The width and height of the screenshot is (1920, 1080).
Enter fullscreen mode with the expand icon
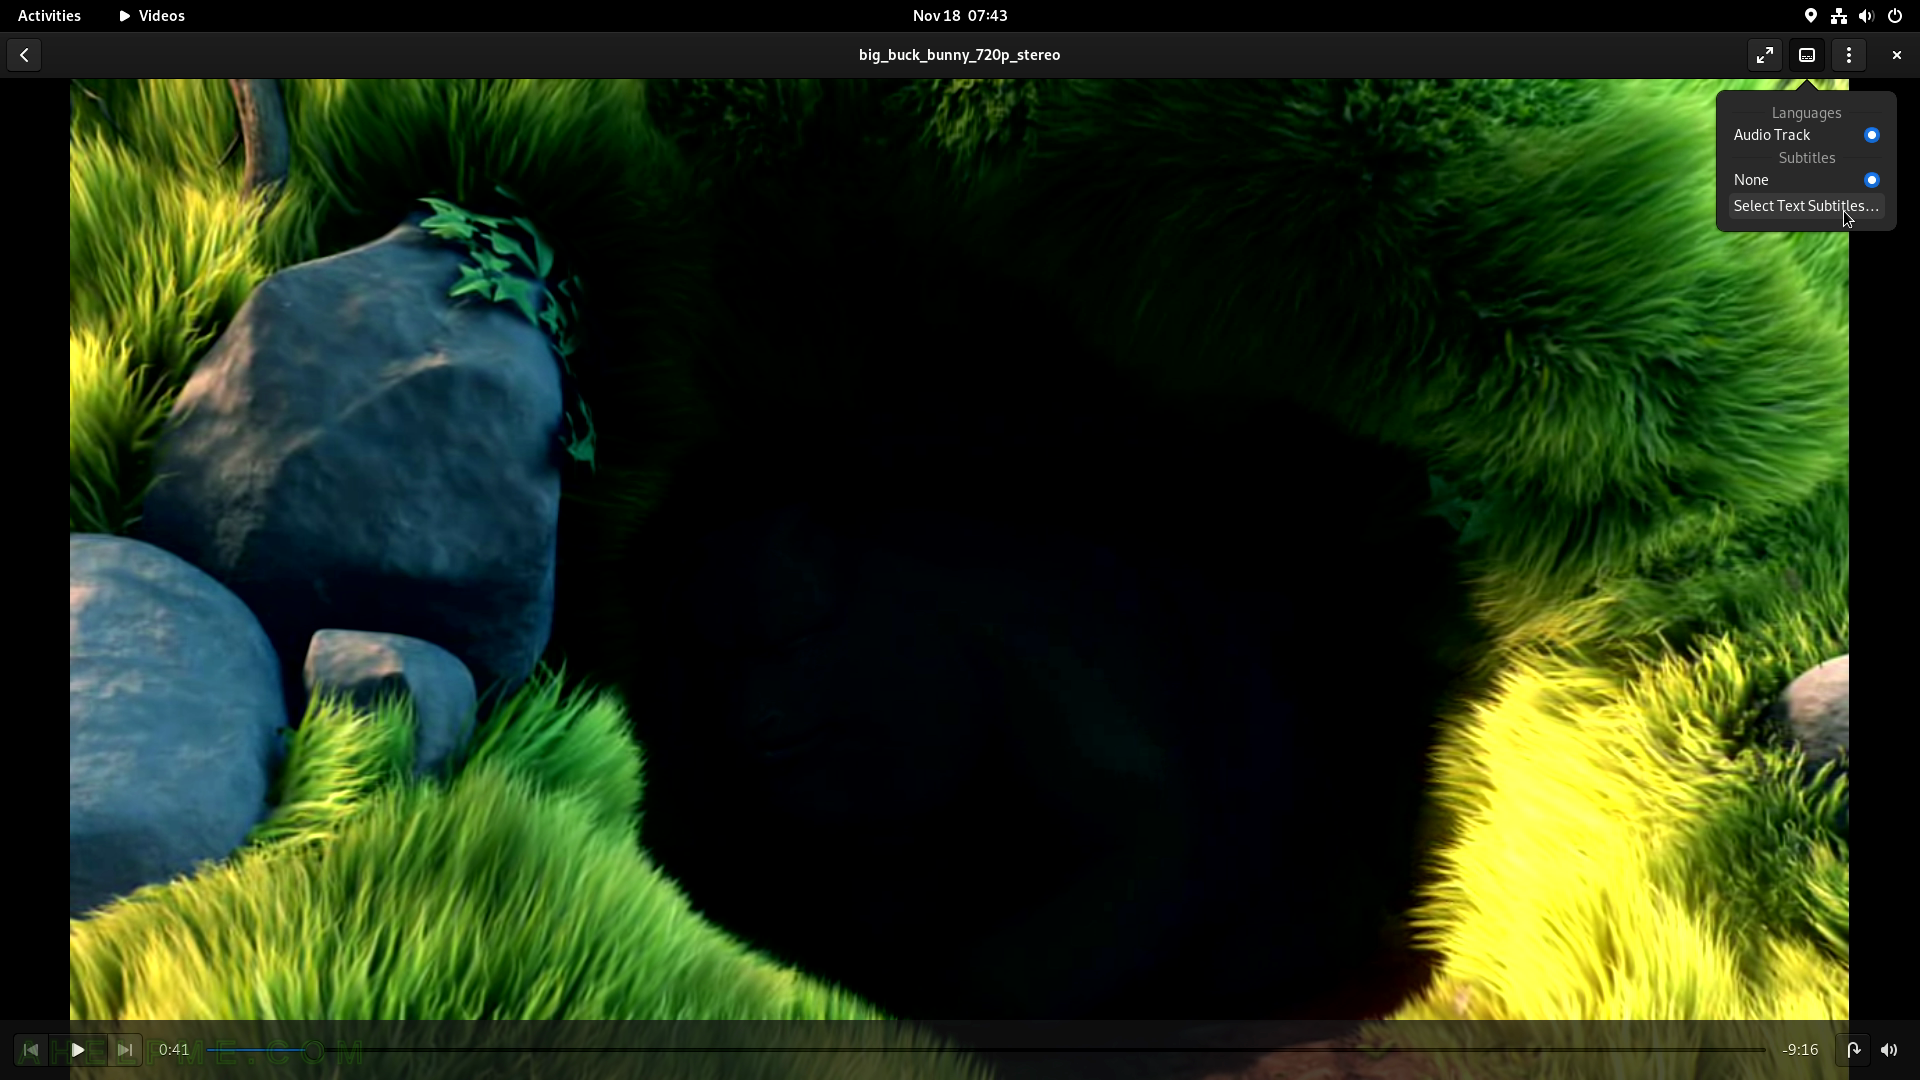(x=1765, y=55)
